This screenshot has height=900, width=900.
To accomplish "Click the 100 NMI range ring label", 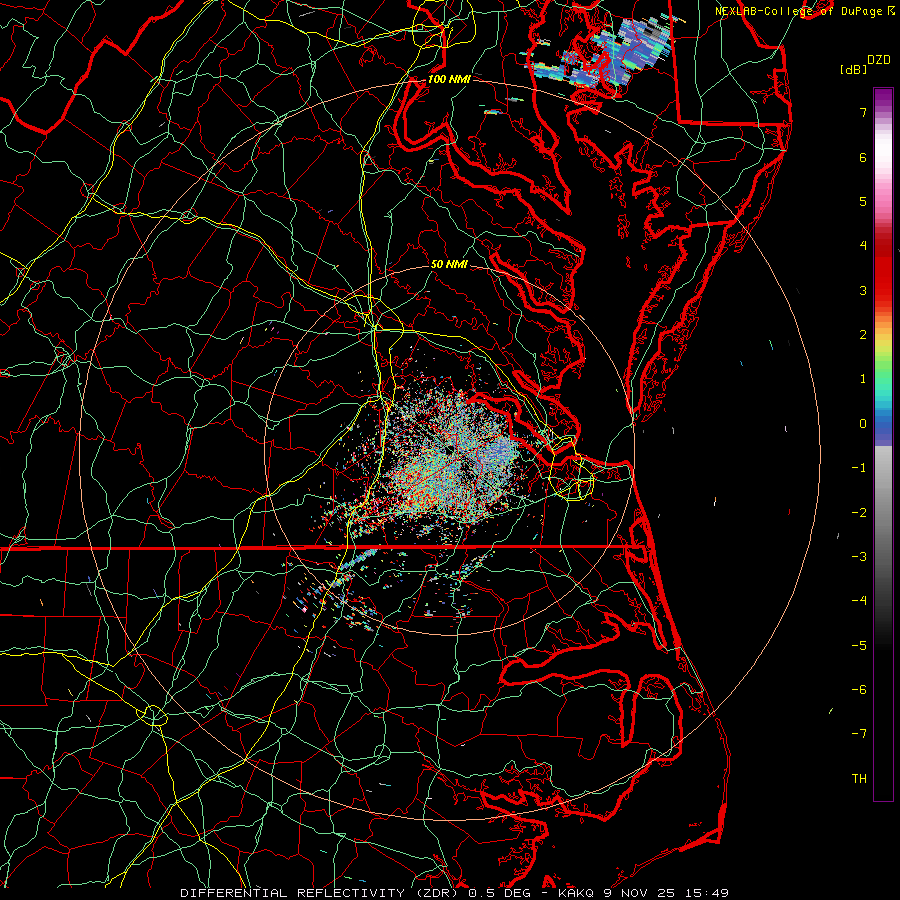I will [449, 79].
